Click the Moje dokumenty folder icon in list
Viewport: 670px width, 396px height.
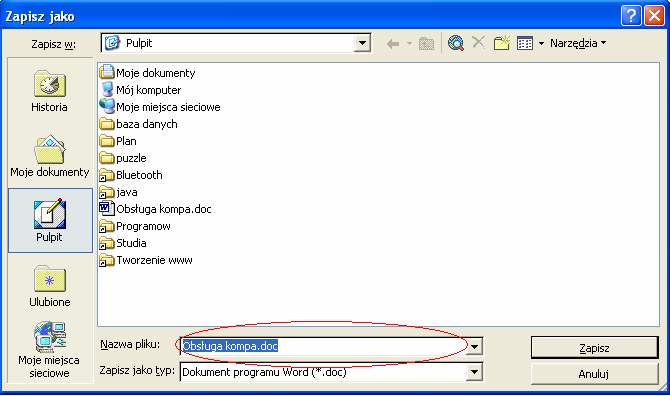pos(107,72)
